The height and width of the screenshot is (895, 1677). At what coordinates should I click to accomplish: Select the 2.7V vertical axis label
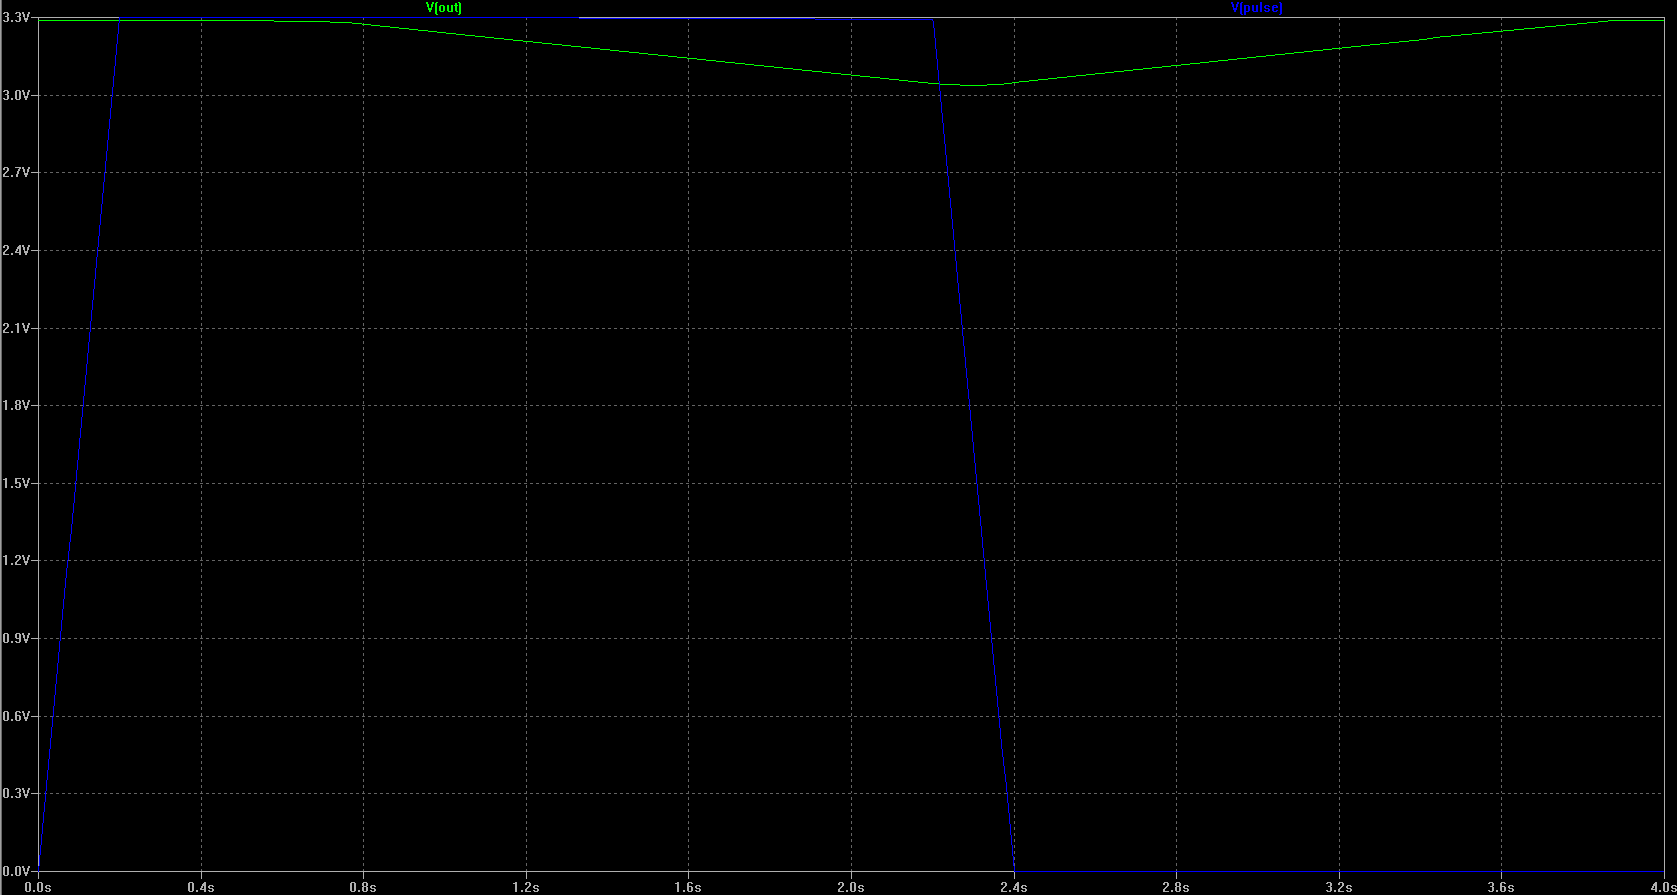18,173
